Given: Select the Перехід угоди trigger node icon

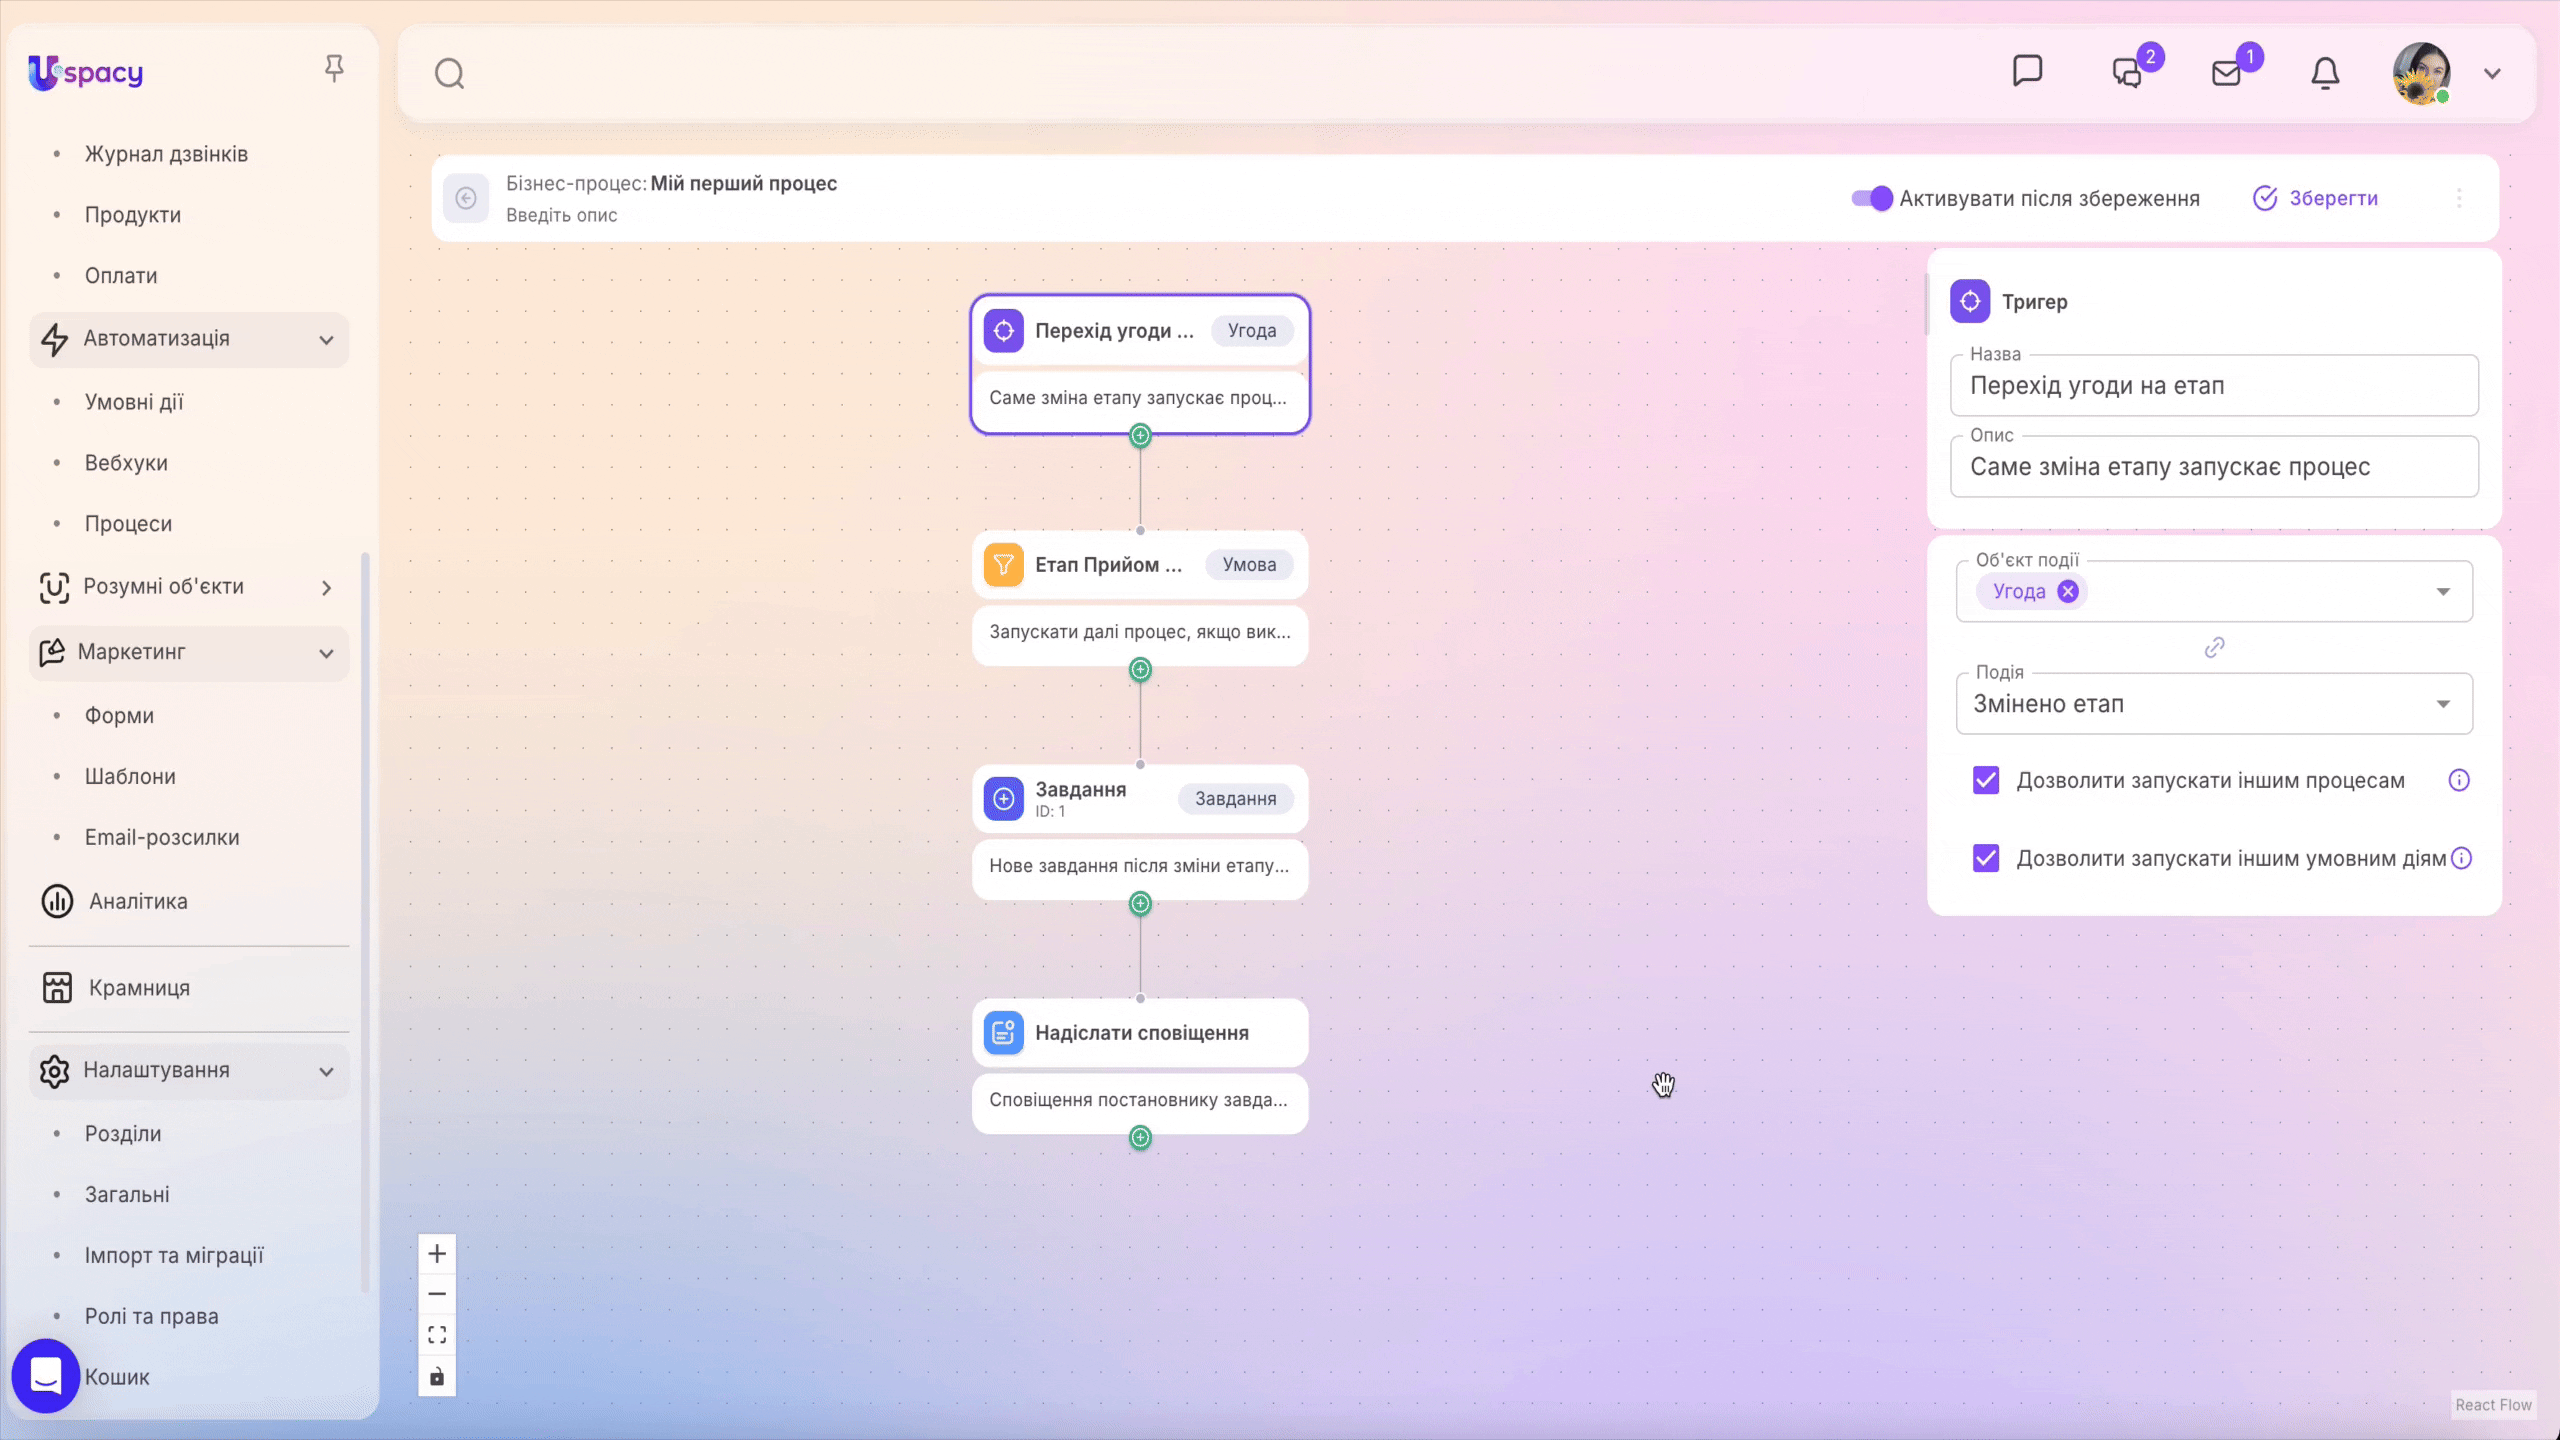Looking at the screenshot, I should tap(1003, 331).
